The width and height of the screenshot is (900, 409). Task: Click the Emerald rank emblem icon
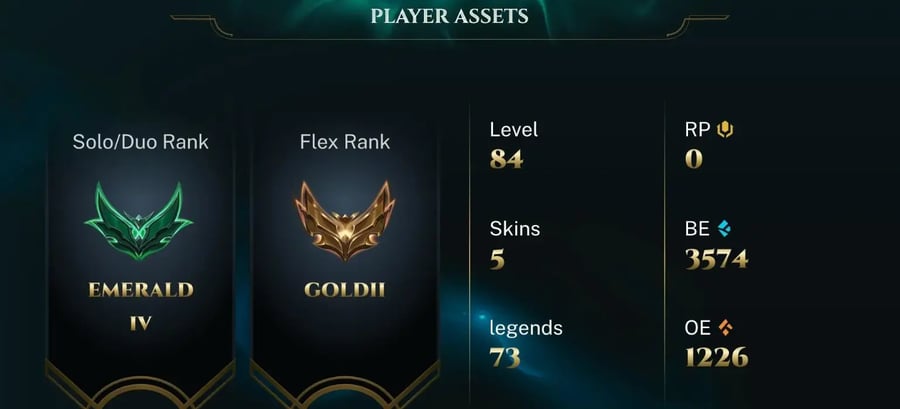click(x=139, y=220)
